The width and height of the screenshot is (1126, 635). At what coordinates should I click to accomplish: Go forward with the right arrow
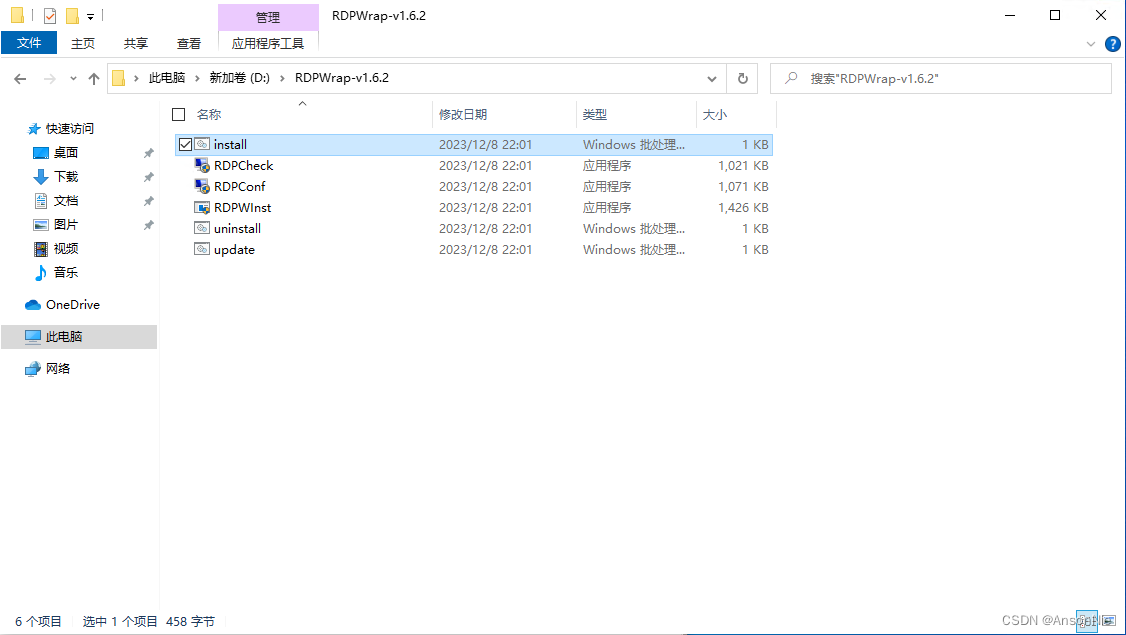tap(50, 78)
